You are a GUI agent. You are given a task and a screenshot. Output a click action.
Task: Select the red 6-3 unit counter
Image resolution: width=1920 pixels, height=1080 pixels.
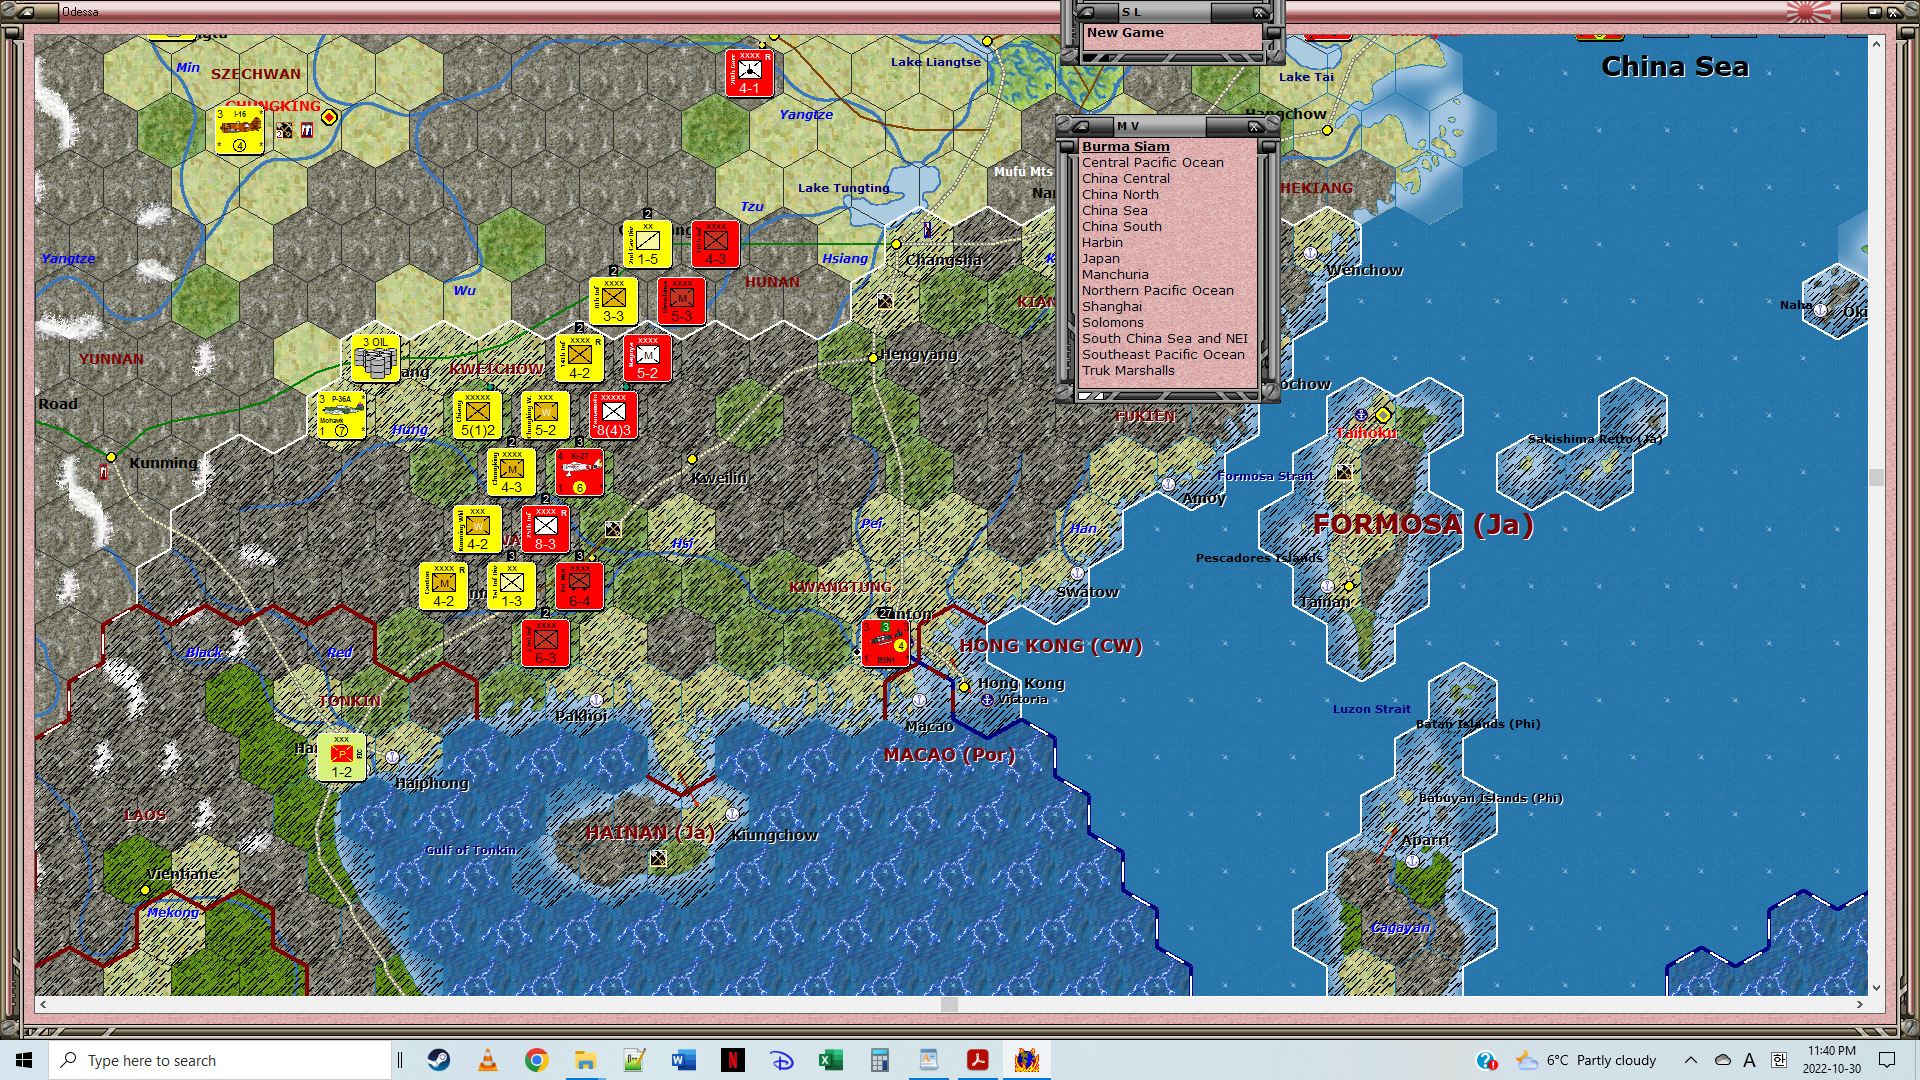[545, 643]
